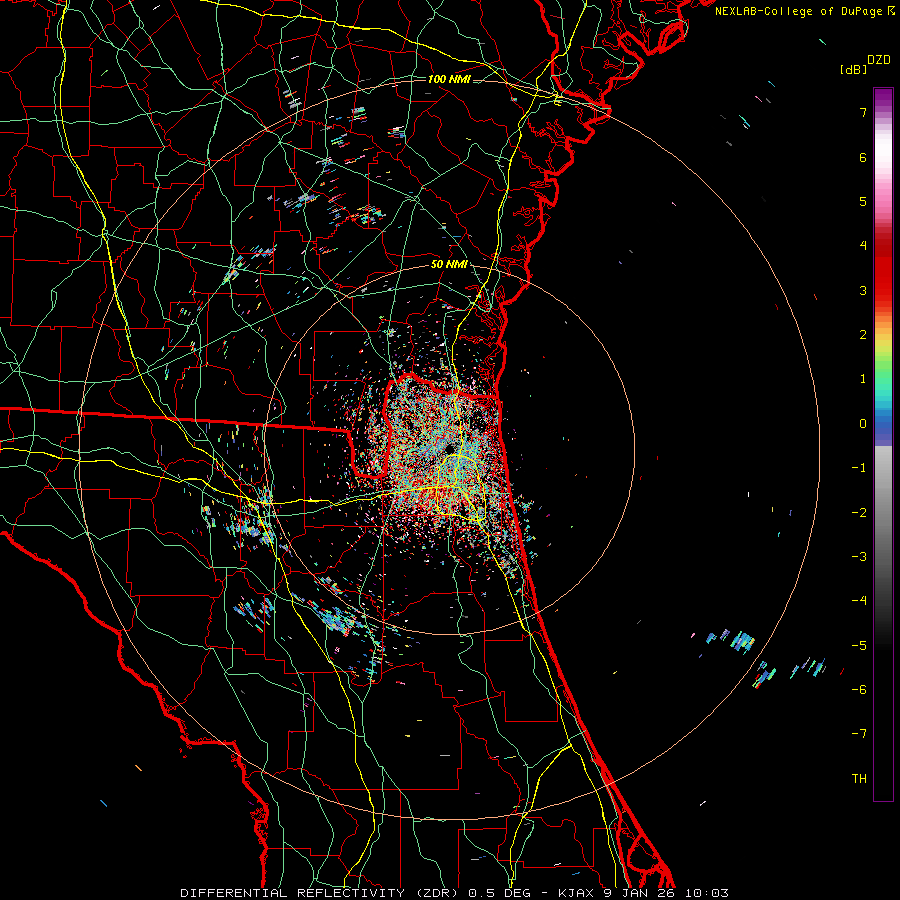The width and height of the screenshot is (900, 900).
Task: Click the DIFFERENTIAL REFLECTIVITY (ZDR) footer text
Action: [x=321, y=893]
